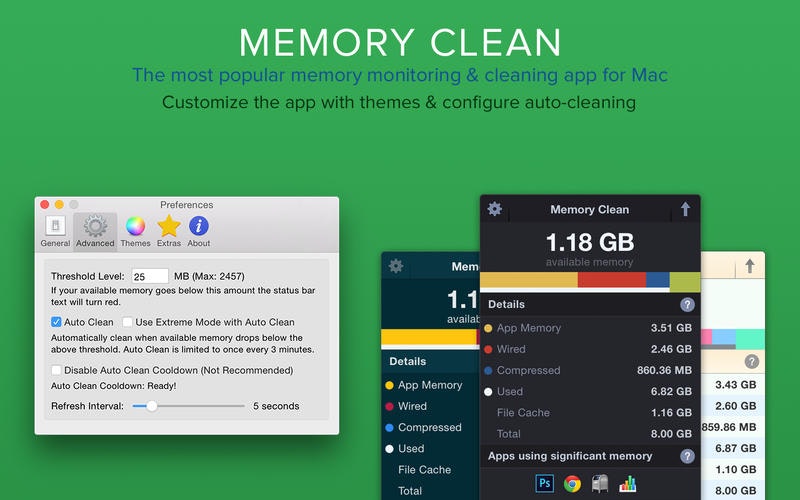This screenshot has width=800, height=500.
Task: Click the Refresh Interval slider handle
Action: [x=152, y=406]
